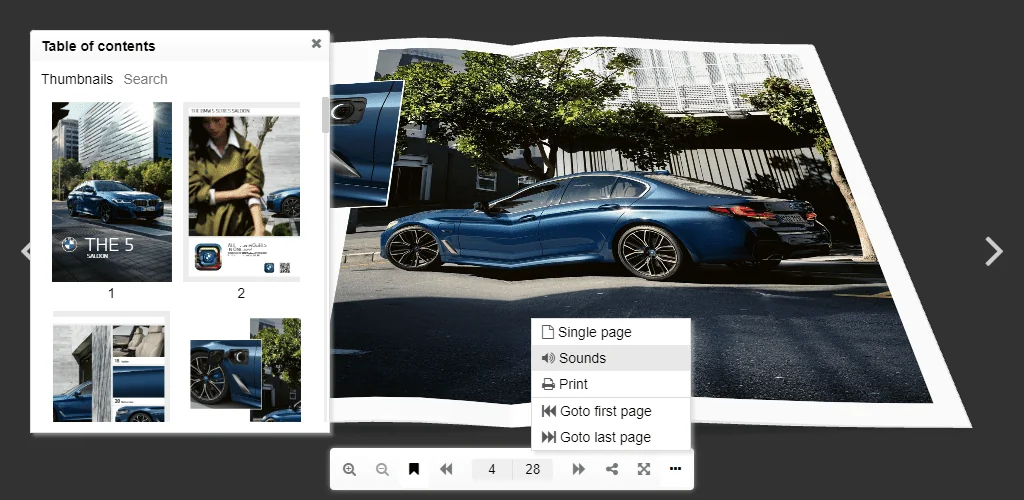The width and height of the screenshot is (1024, 500).
Task: Close the Table of contents panel
Action: click(x=317, y=44)
